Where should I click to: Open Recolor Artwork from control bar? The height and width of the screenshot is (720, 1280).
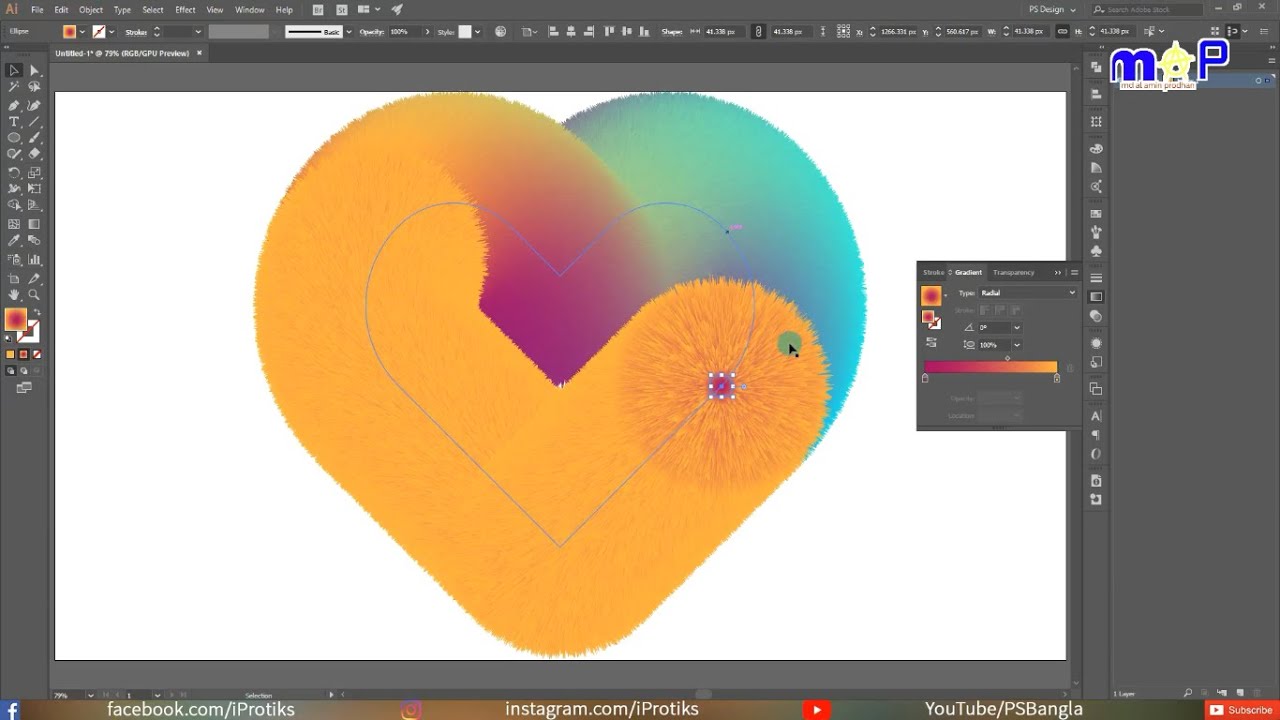pyautogui.click(x=501, y=32)
